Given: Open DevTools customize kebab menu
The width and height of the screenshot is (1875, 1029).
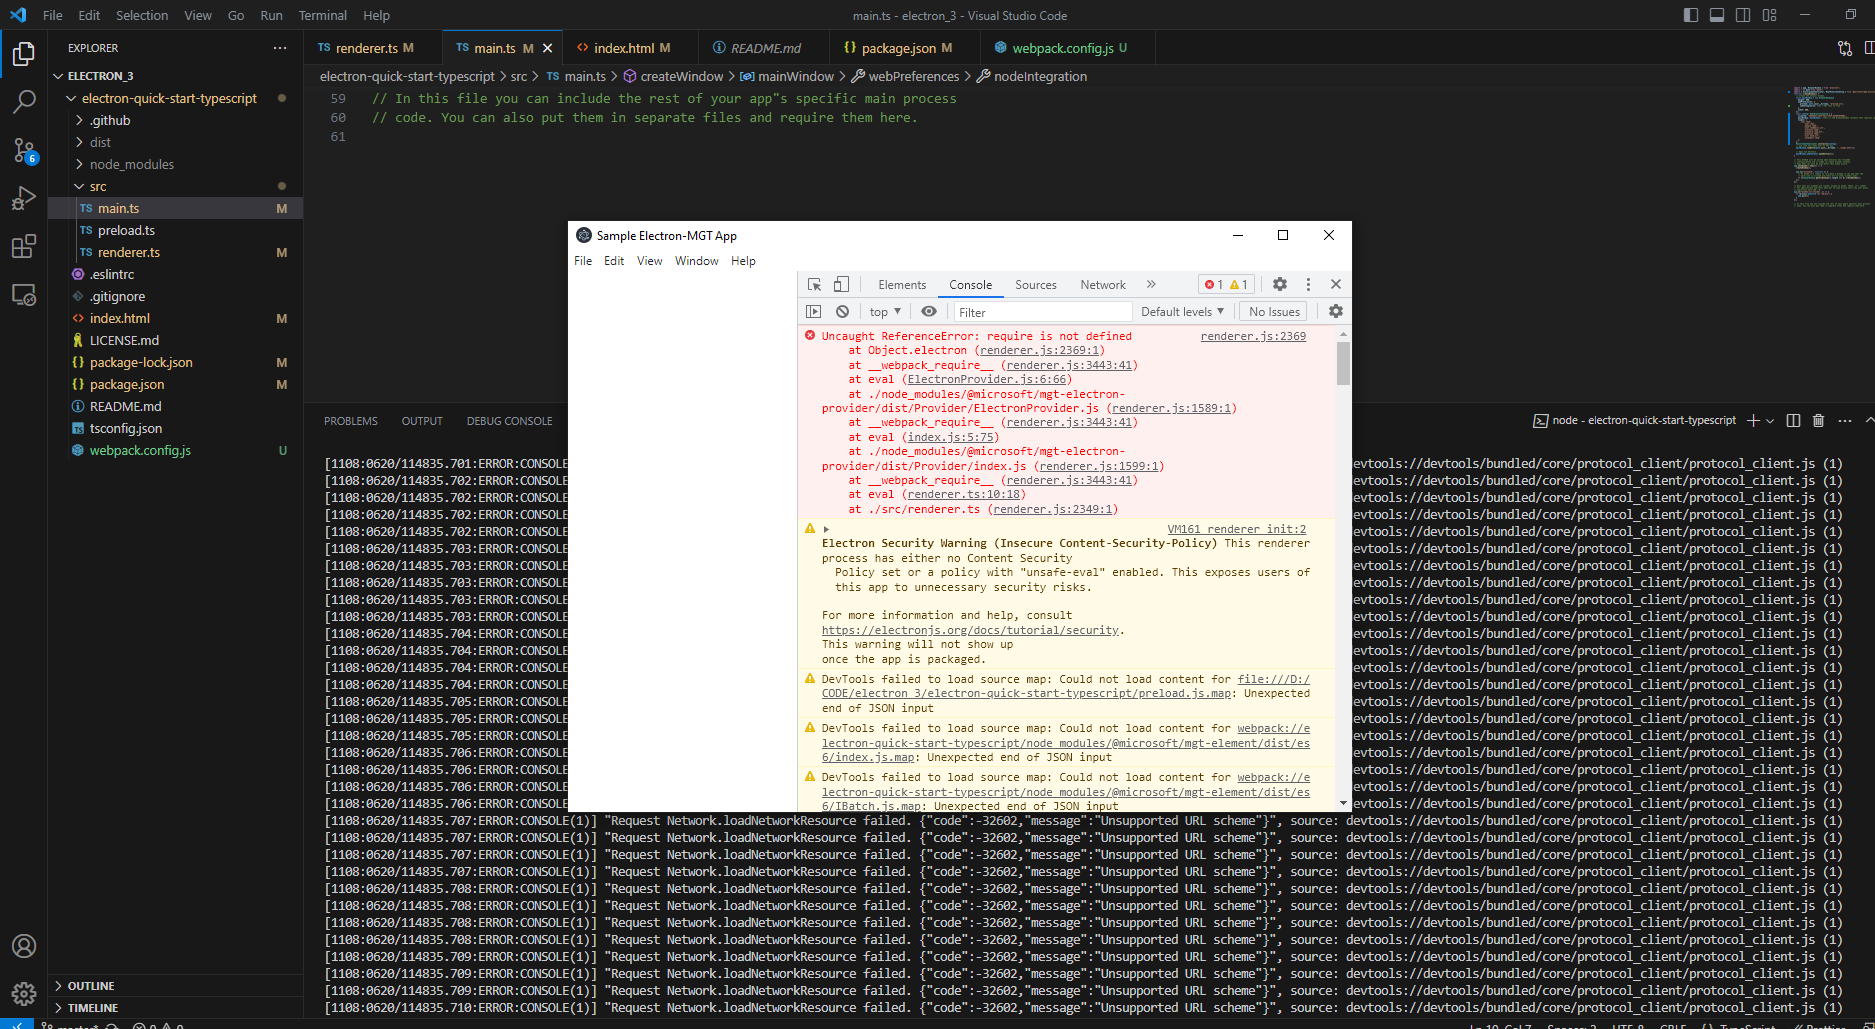Looking at the screenshot, I should [1308, 284].
